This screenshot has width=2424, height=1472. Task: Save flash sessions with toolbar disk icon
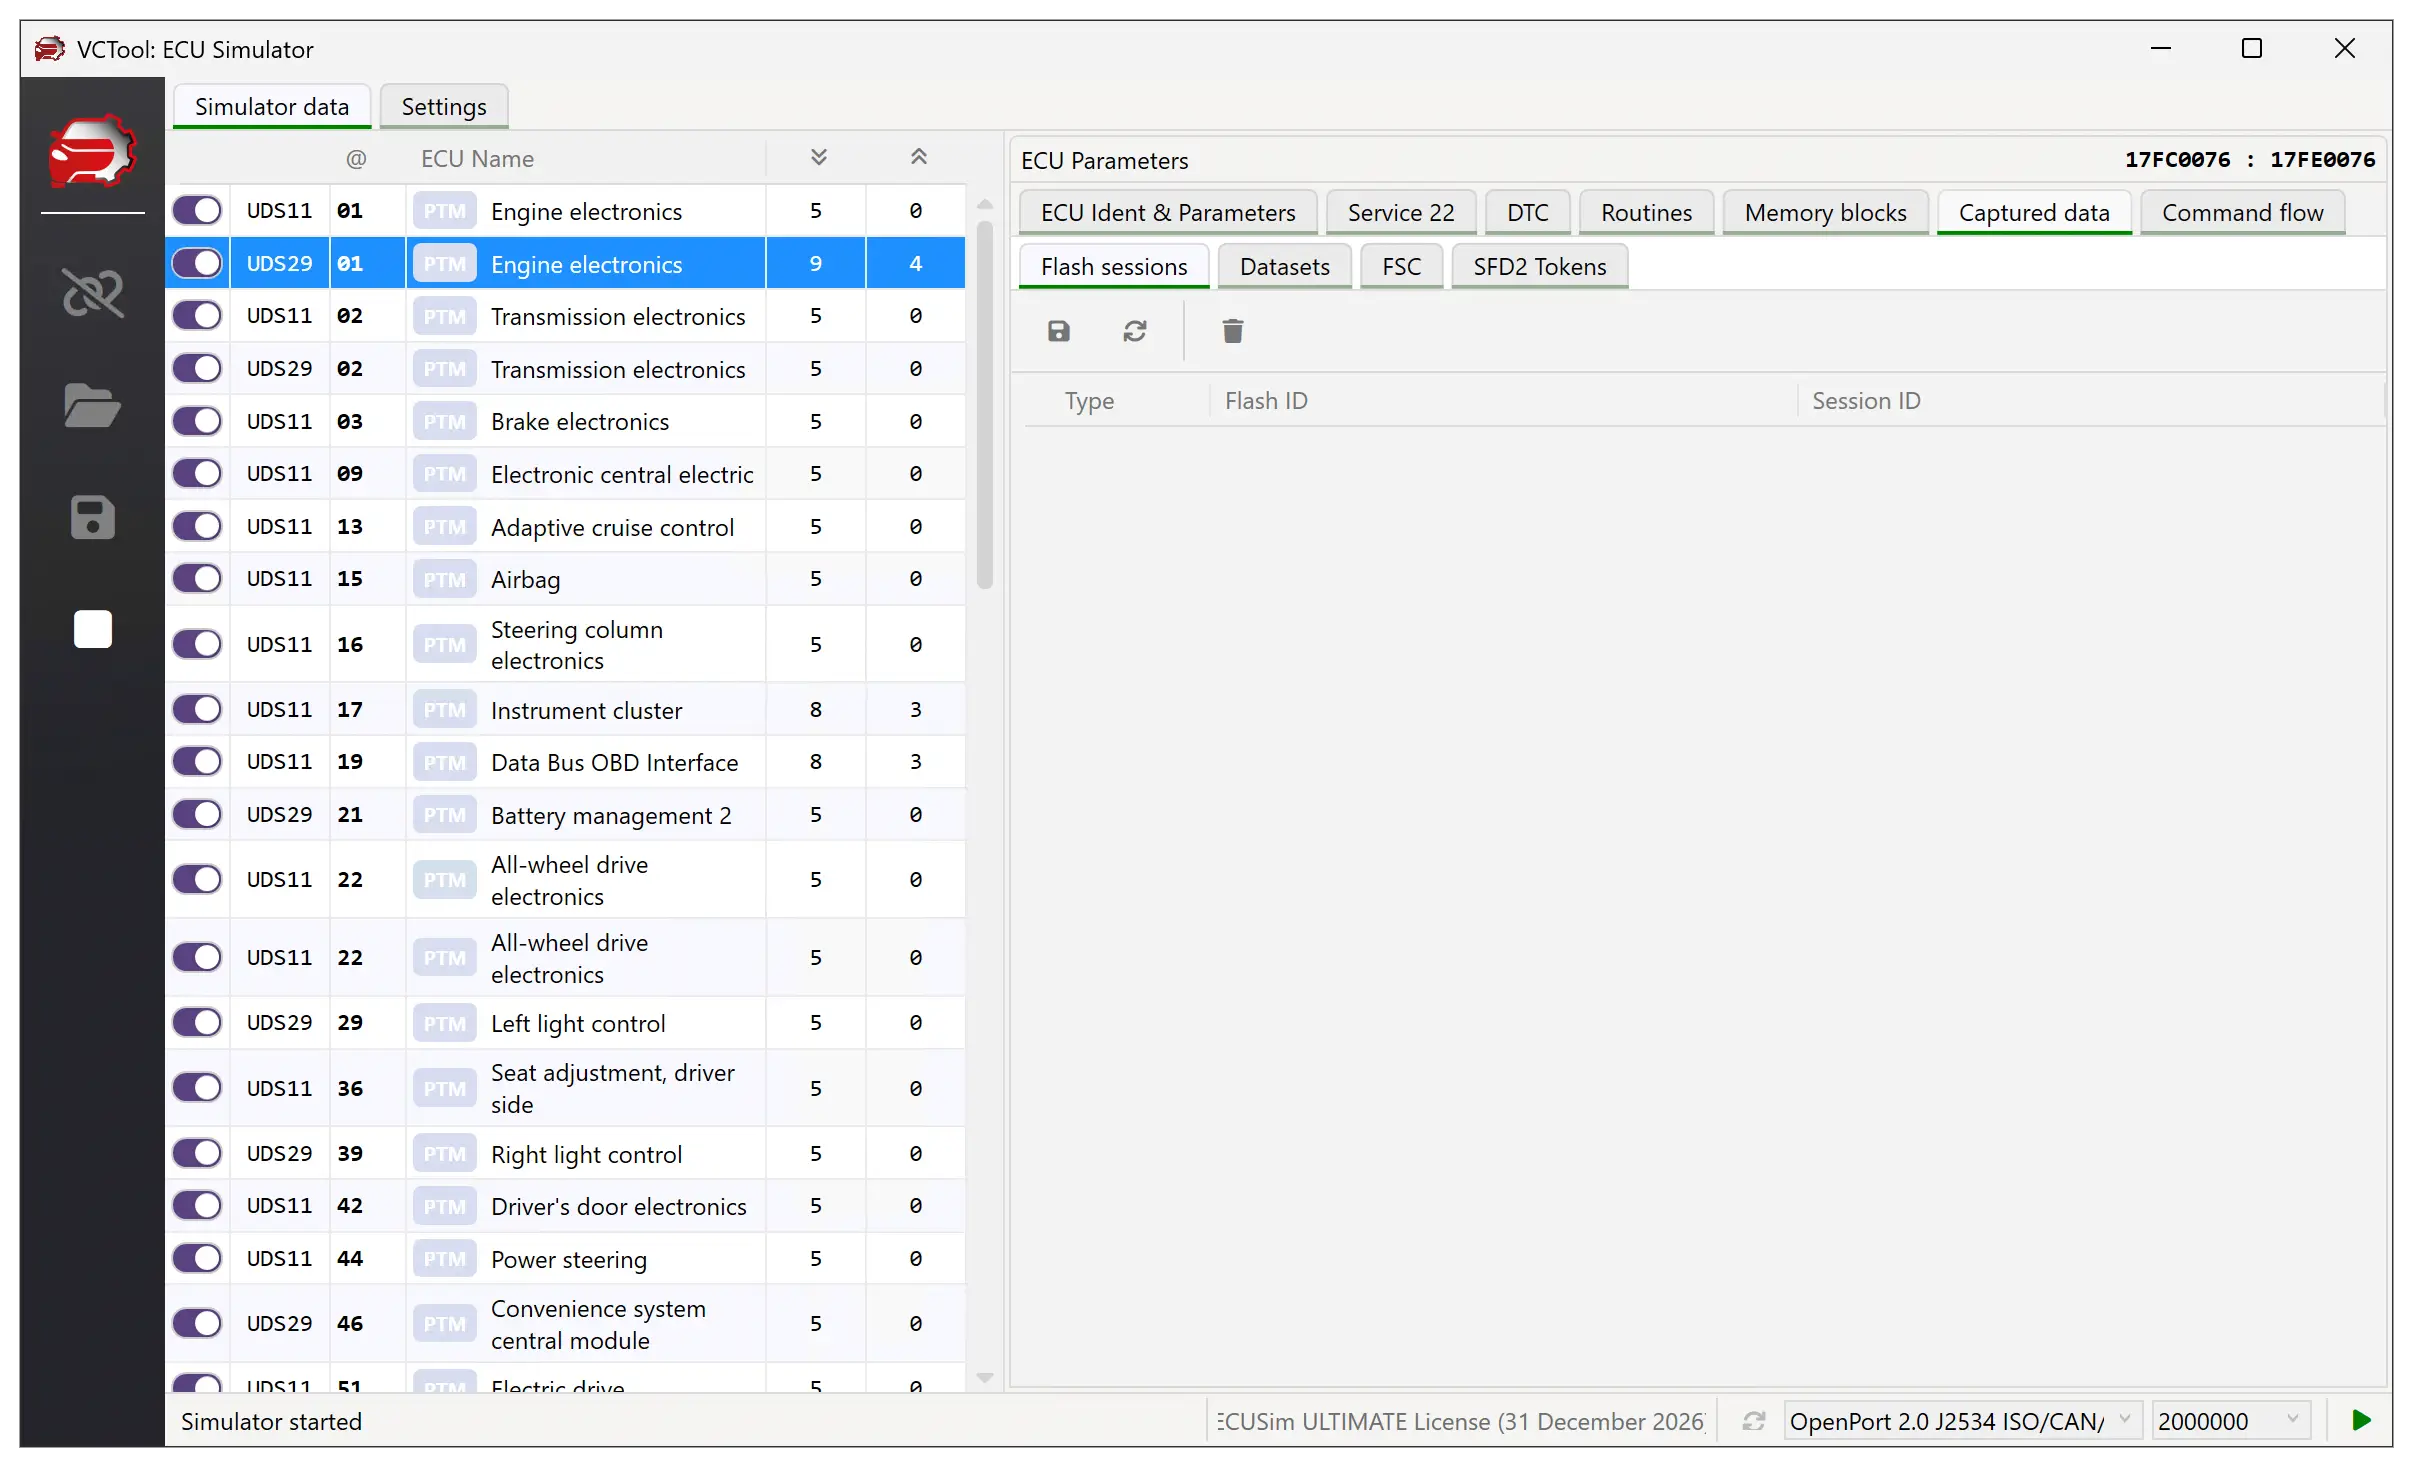click(1059, 331)
